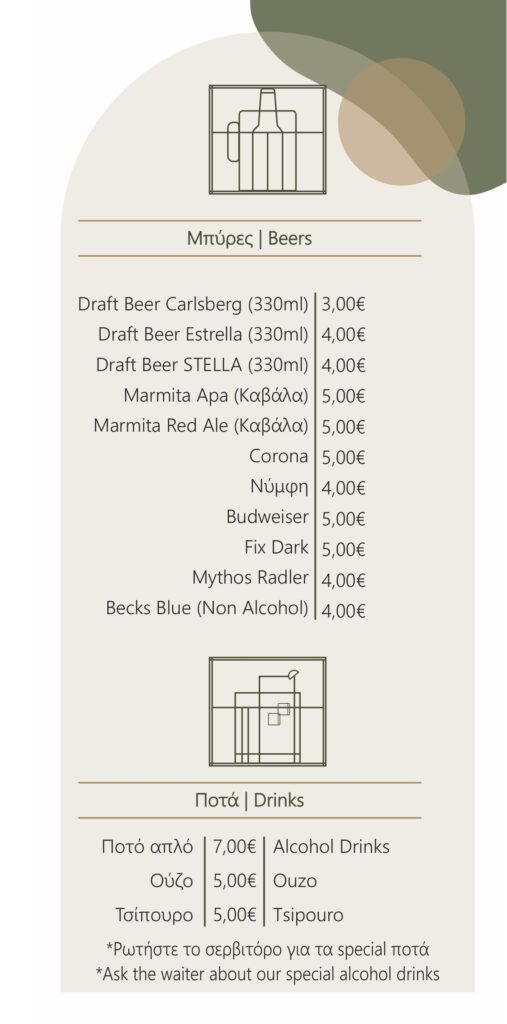507x1024 pixels.
Task: Click Draft Beer Carlsberg (330ml) item
Action: [x=193, y=304]
